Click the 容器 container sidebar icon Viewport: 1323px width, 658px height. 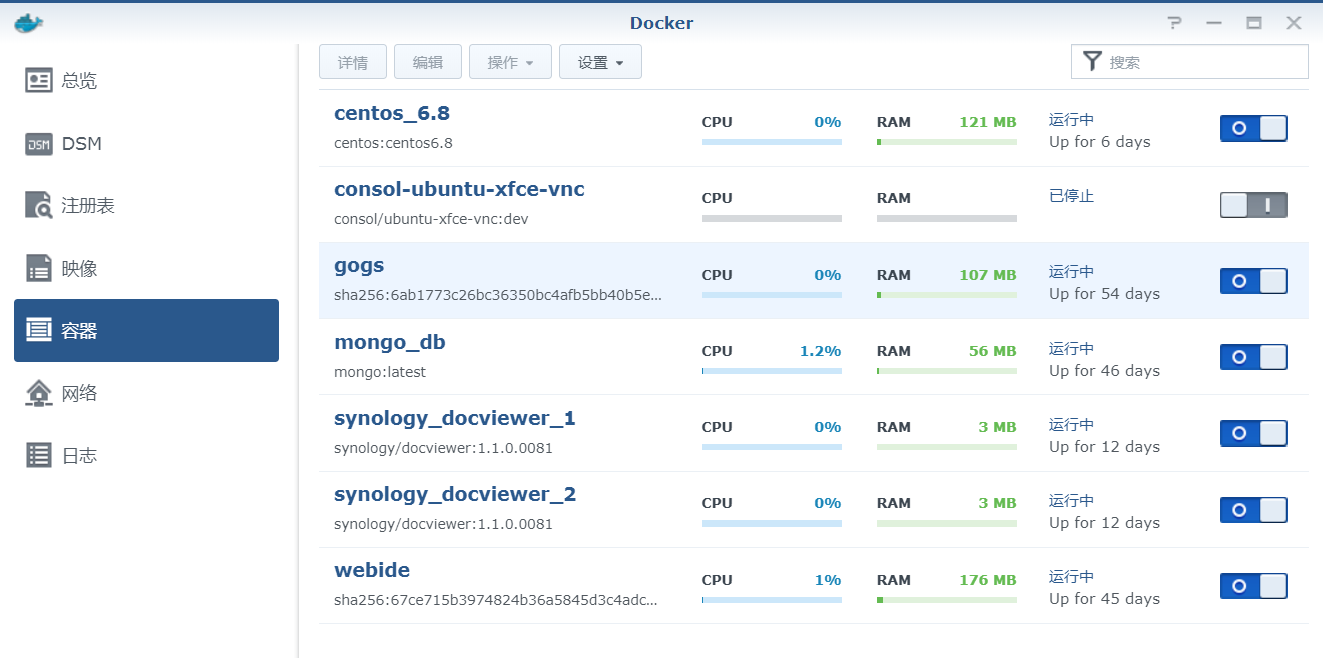pos(39,330)
